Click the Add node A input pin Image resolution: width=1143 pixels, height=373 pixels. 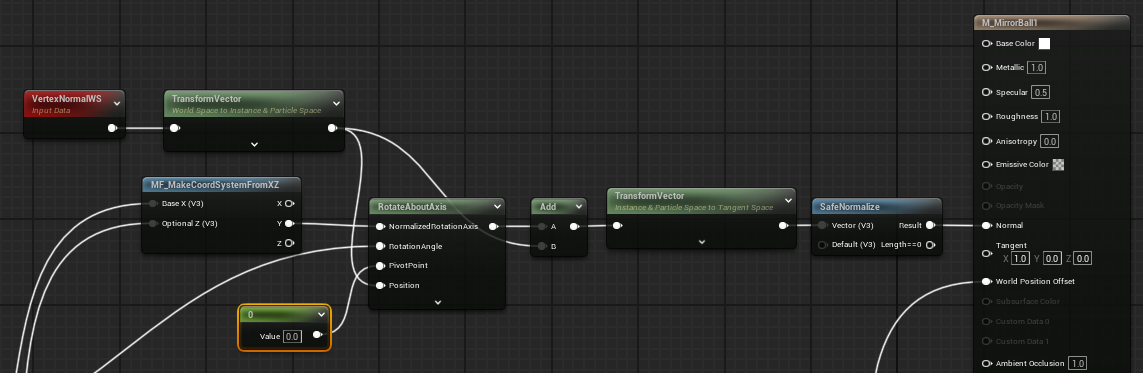click(x=542, y=227)
